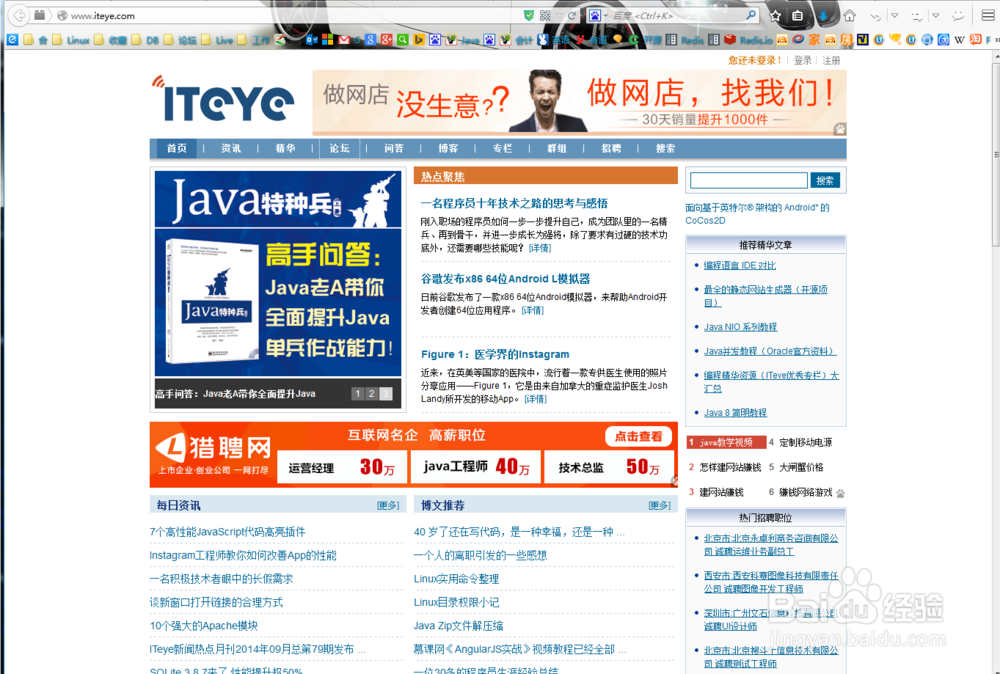
Task: Select the 精华 navigation tab
Action: click(285, 148)
